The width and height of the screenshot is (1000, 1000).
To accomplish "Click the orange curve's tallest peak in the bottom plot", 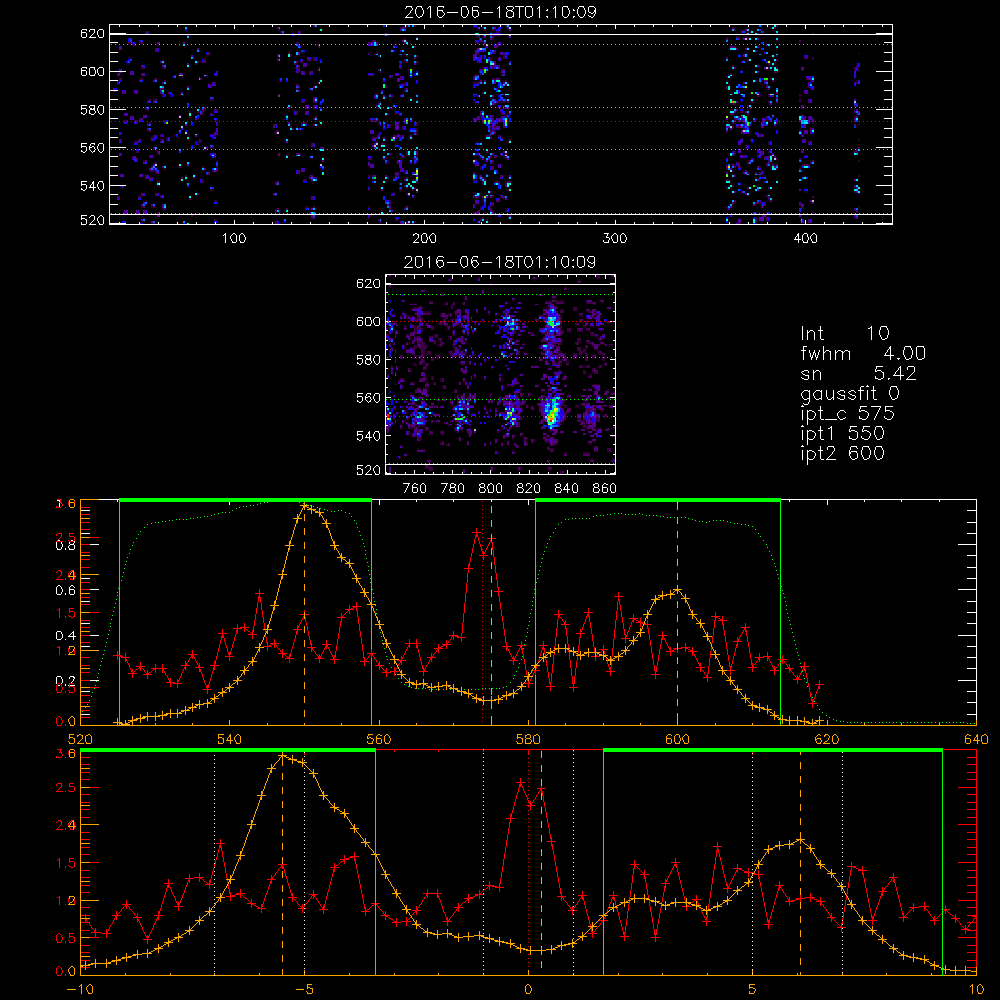I will [x=283, y=756].
